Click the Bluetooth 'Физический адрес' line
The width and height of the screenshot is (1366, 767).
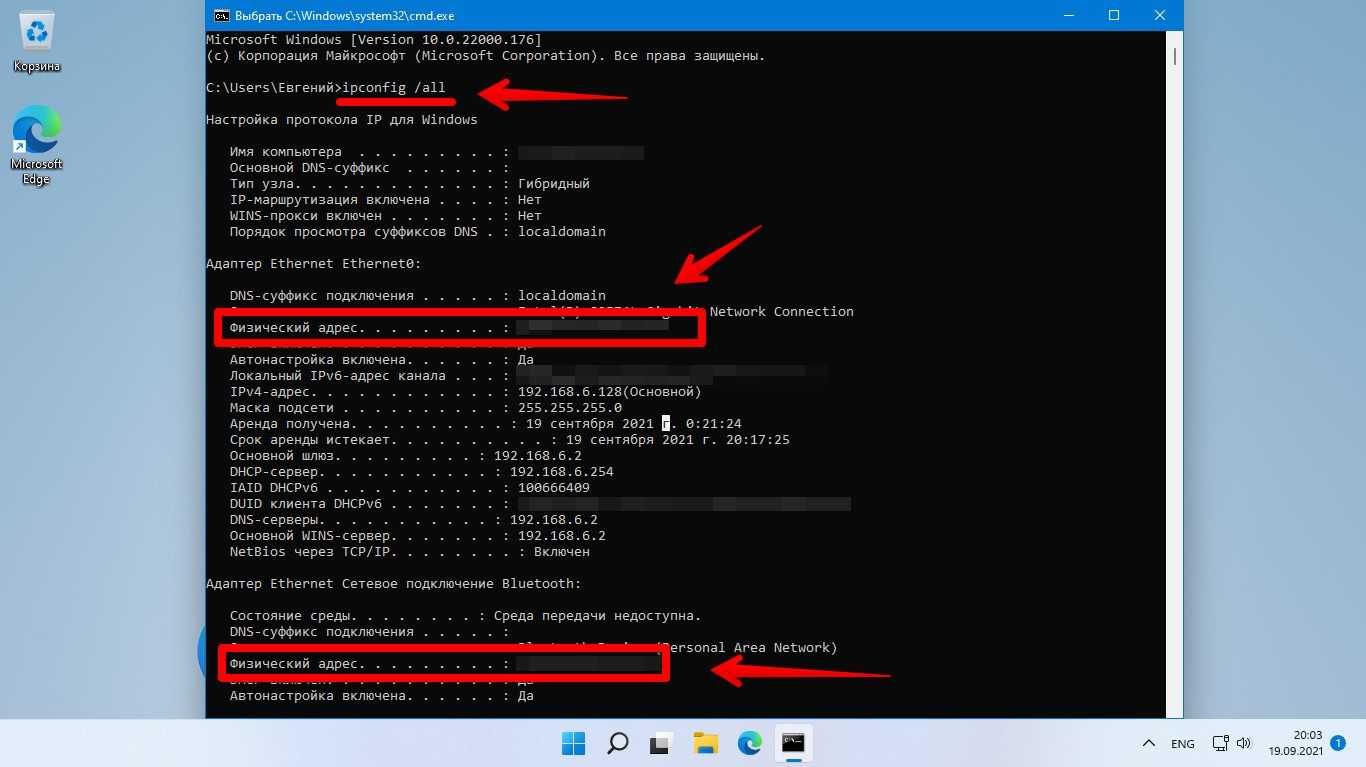coord(445,663)
